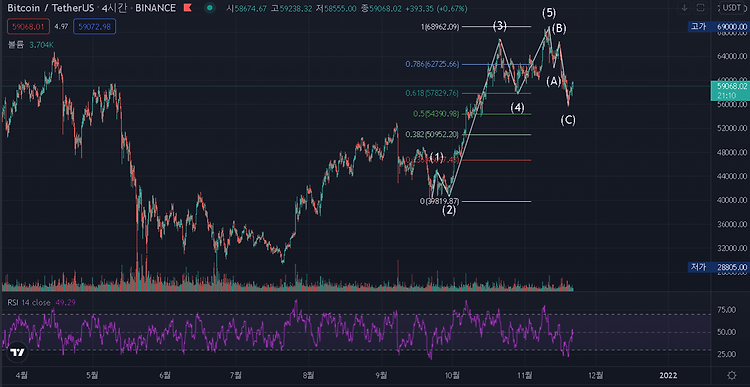Viewport: 750px width, 387px height.
Task: Click the current price tag 59068.02
Action: tap(729, 90)
